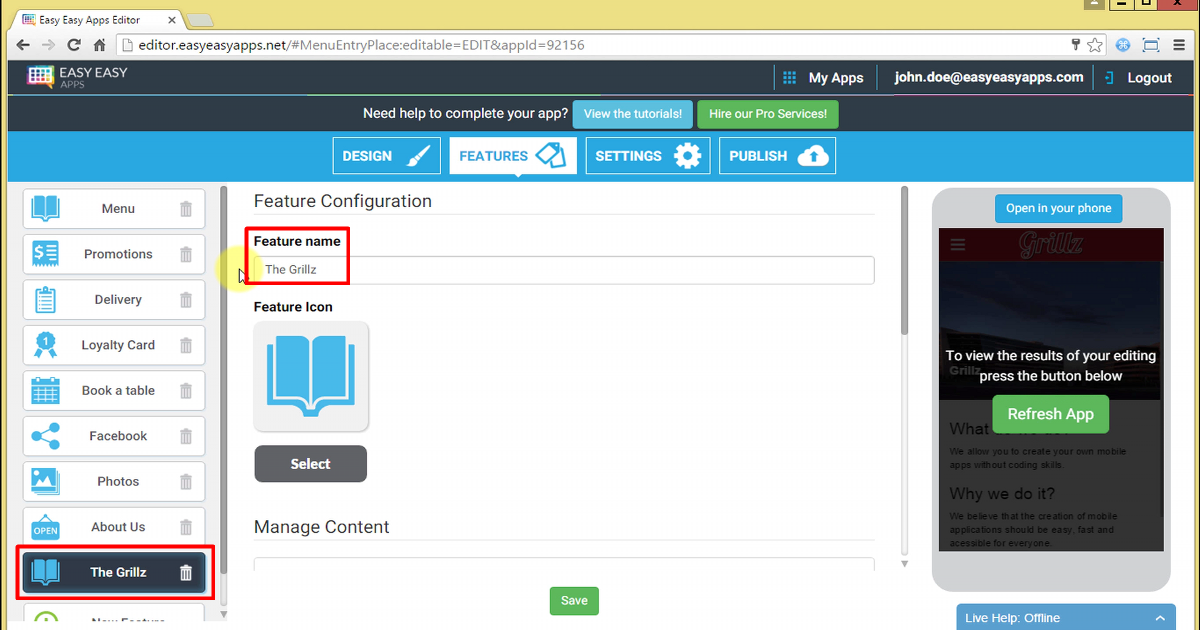Switch to the SETTINGS tab
Image resolution: width=1200 pixels, height=630 pixels.
click(647, 155)
